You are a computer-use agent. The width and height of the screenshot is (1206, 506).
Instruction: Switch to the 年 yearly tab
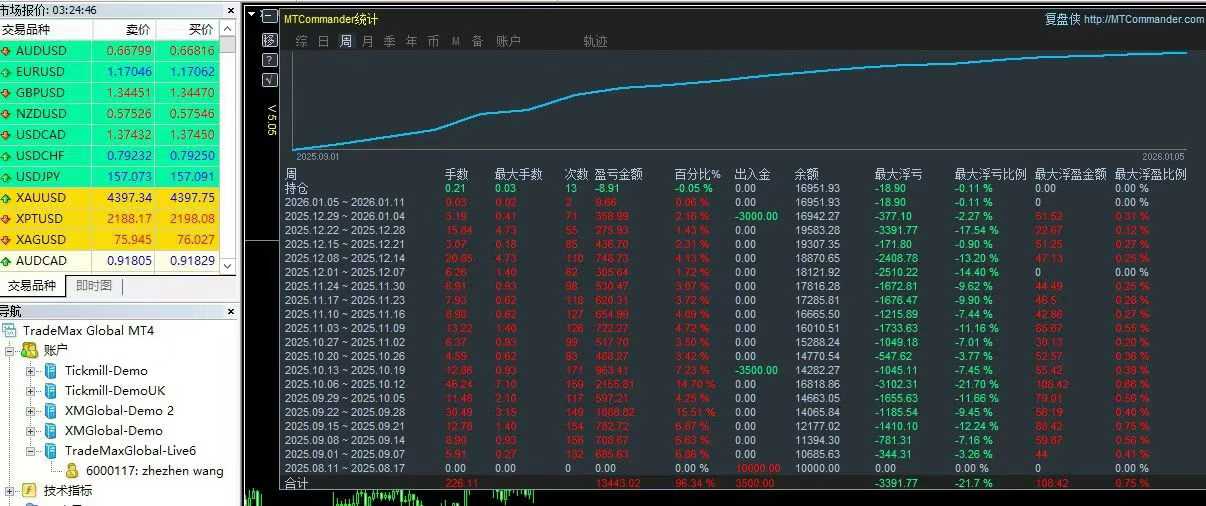(x=412, y=41)
